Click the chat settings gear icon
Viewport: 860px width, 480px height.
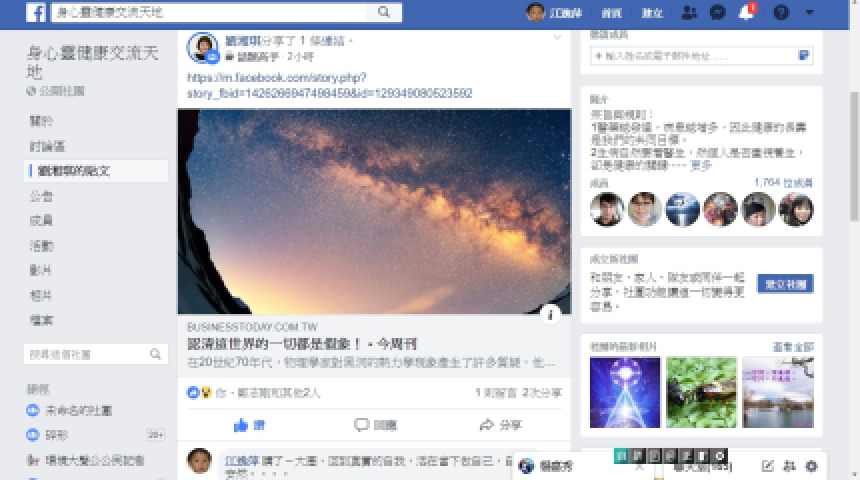click(x=811, y=466)
